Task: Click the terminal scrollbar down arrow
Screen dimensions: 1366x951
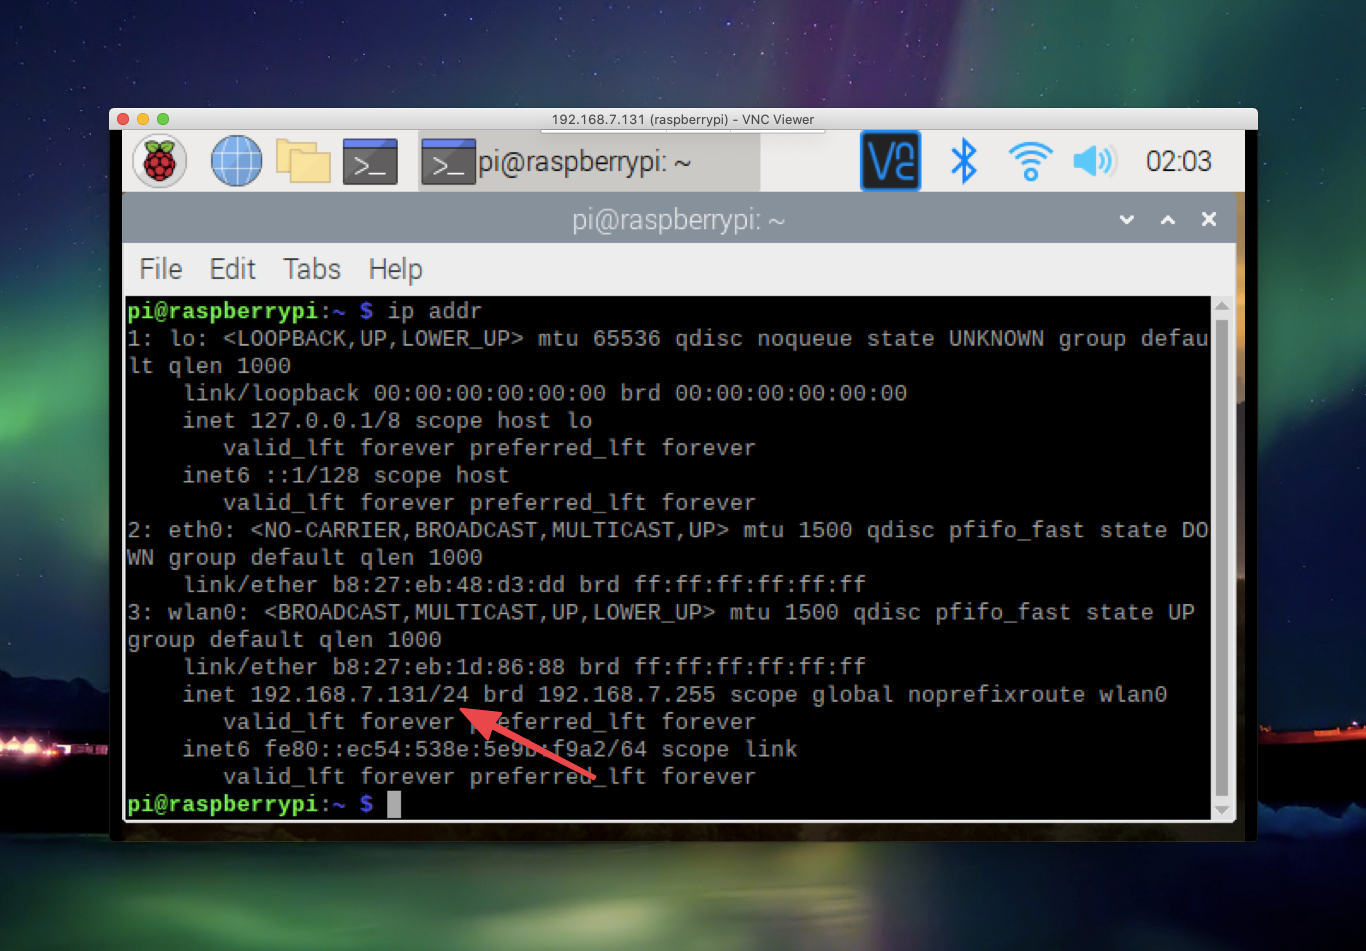Action: [1222, 809]
